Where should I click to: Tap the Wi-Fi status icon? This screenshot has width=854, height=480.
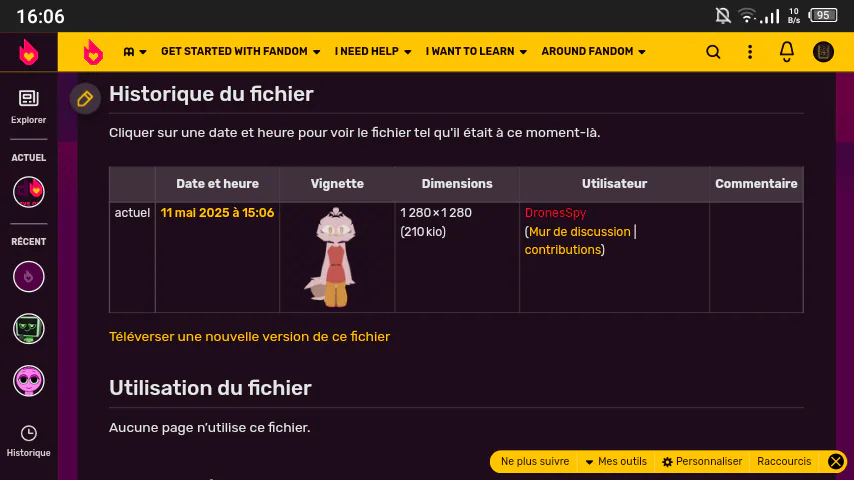[x=747, y=15]
